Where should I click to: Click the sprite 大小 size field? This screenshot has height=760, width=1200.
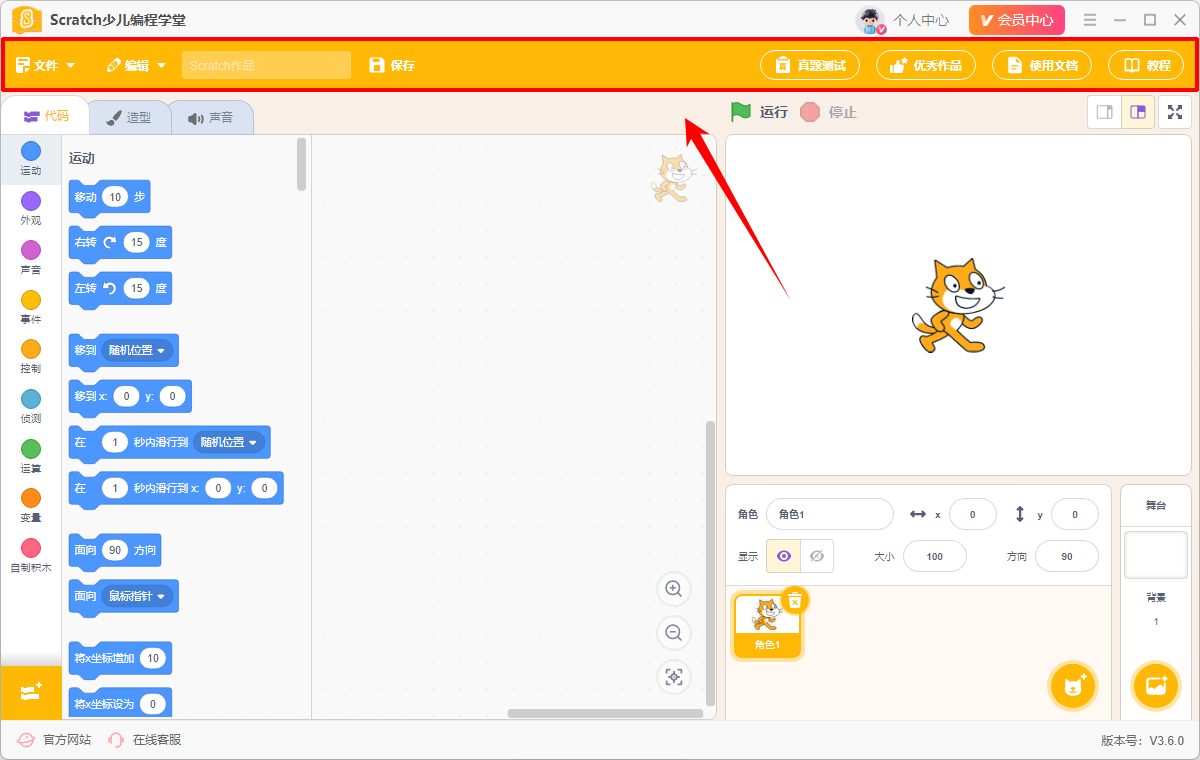[x=934, y=556]
